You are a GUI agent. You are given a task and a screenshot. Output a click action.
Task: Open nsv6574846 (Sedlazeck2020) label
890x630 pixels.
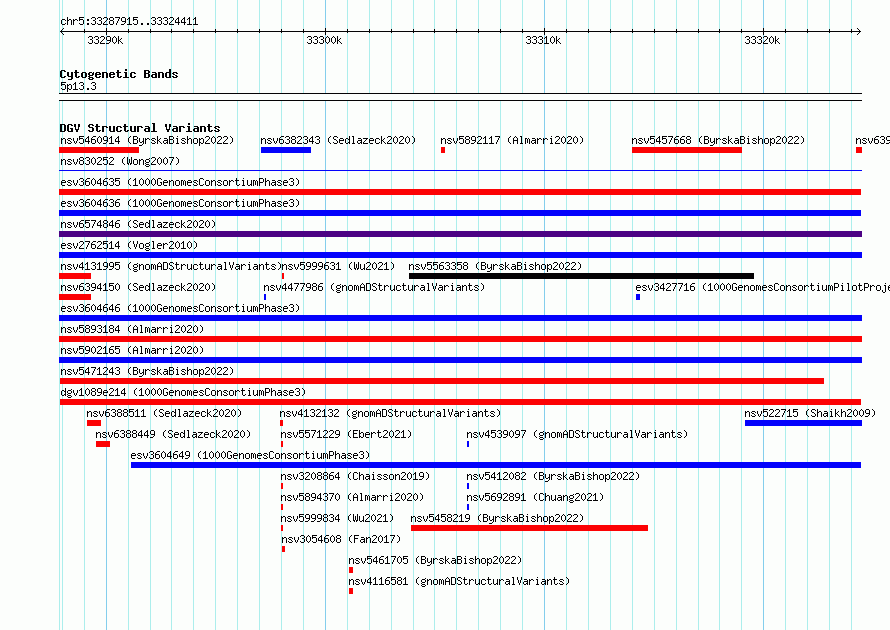pyautogui.click(x=138, y=224)
